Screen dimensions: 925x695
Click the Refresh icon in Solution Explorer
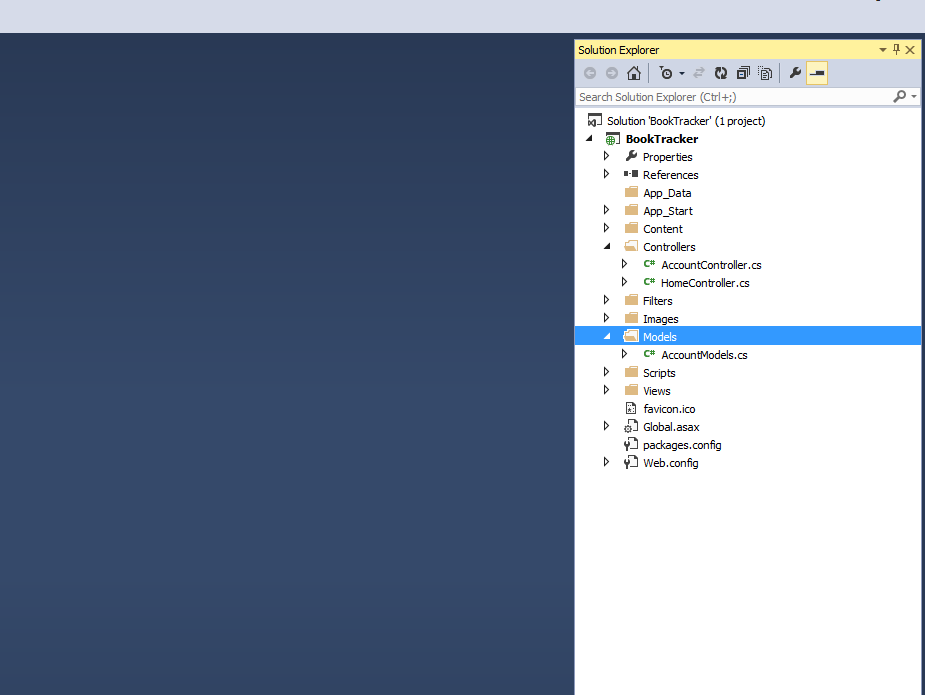click(721, 73)
